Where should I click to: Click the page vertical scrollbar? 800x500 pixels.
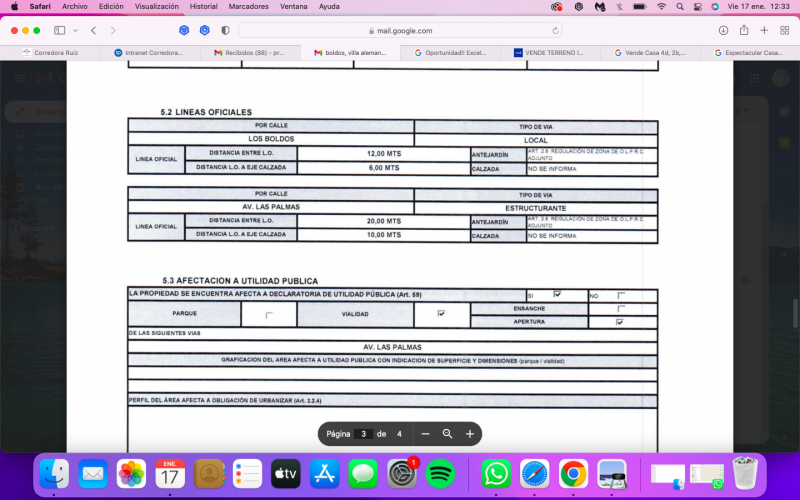click(795, 312)
